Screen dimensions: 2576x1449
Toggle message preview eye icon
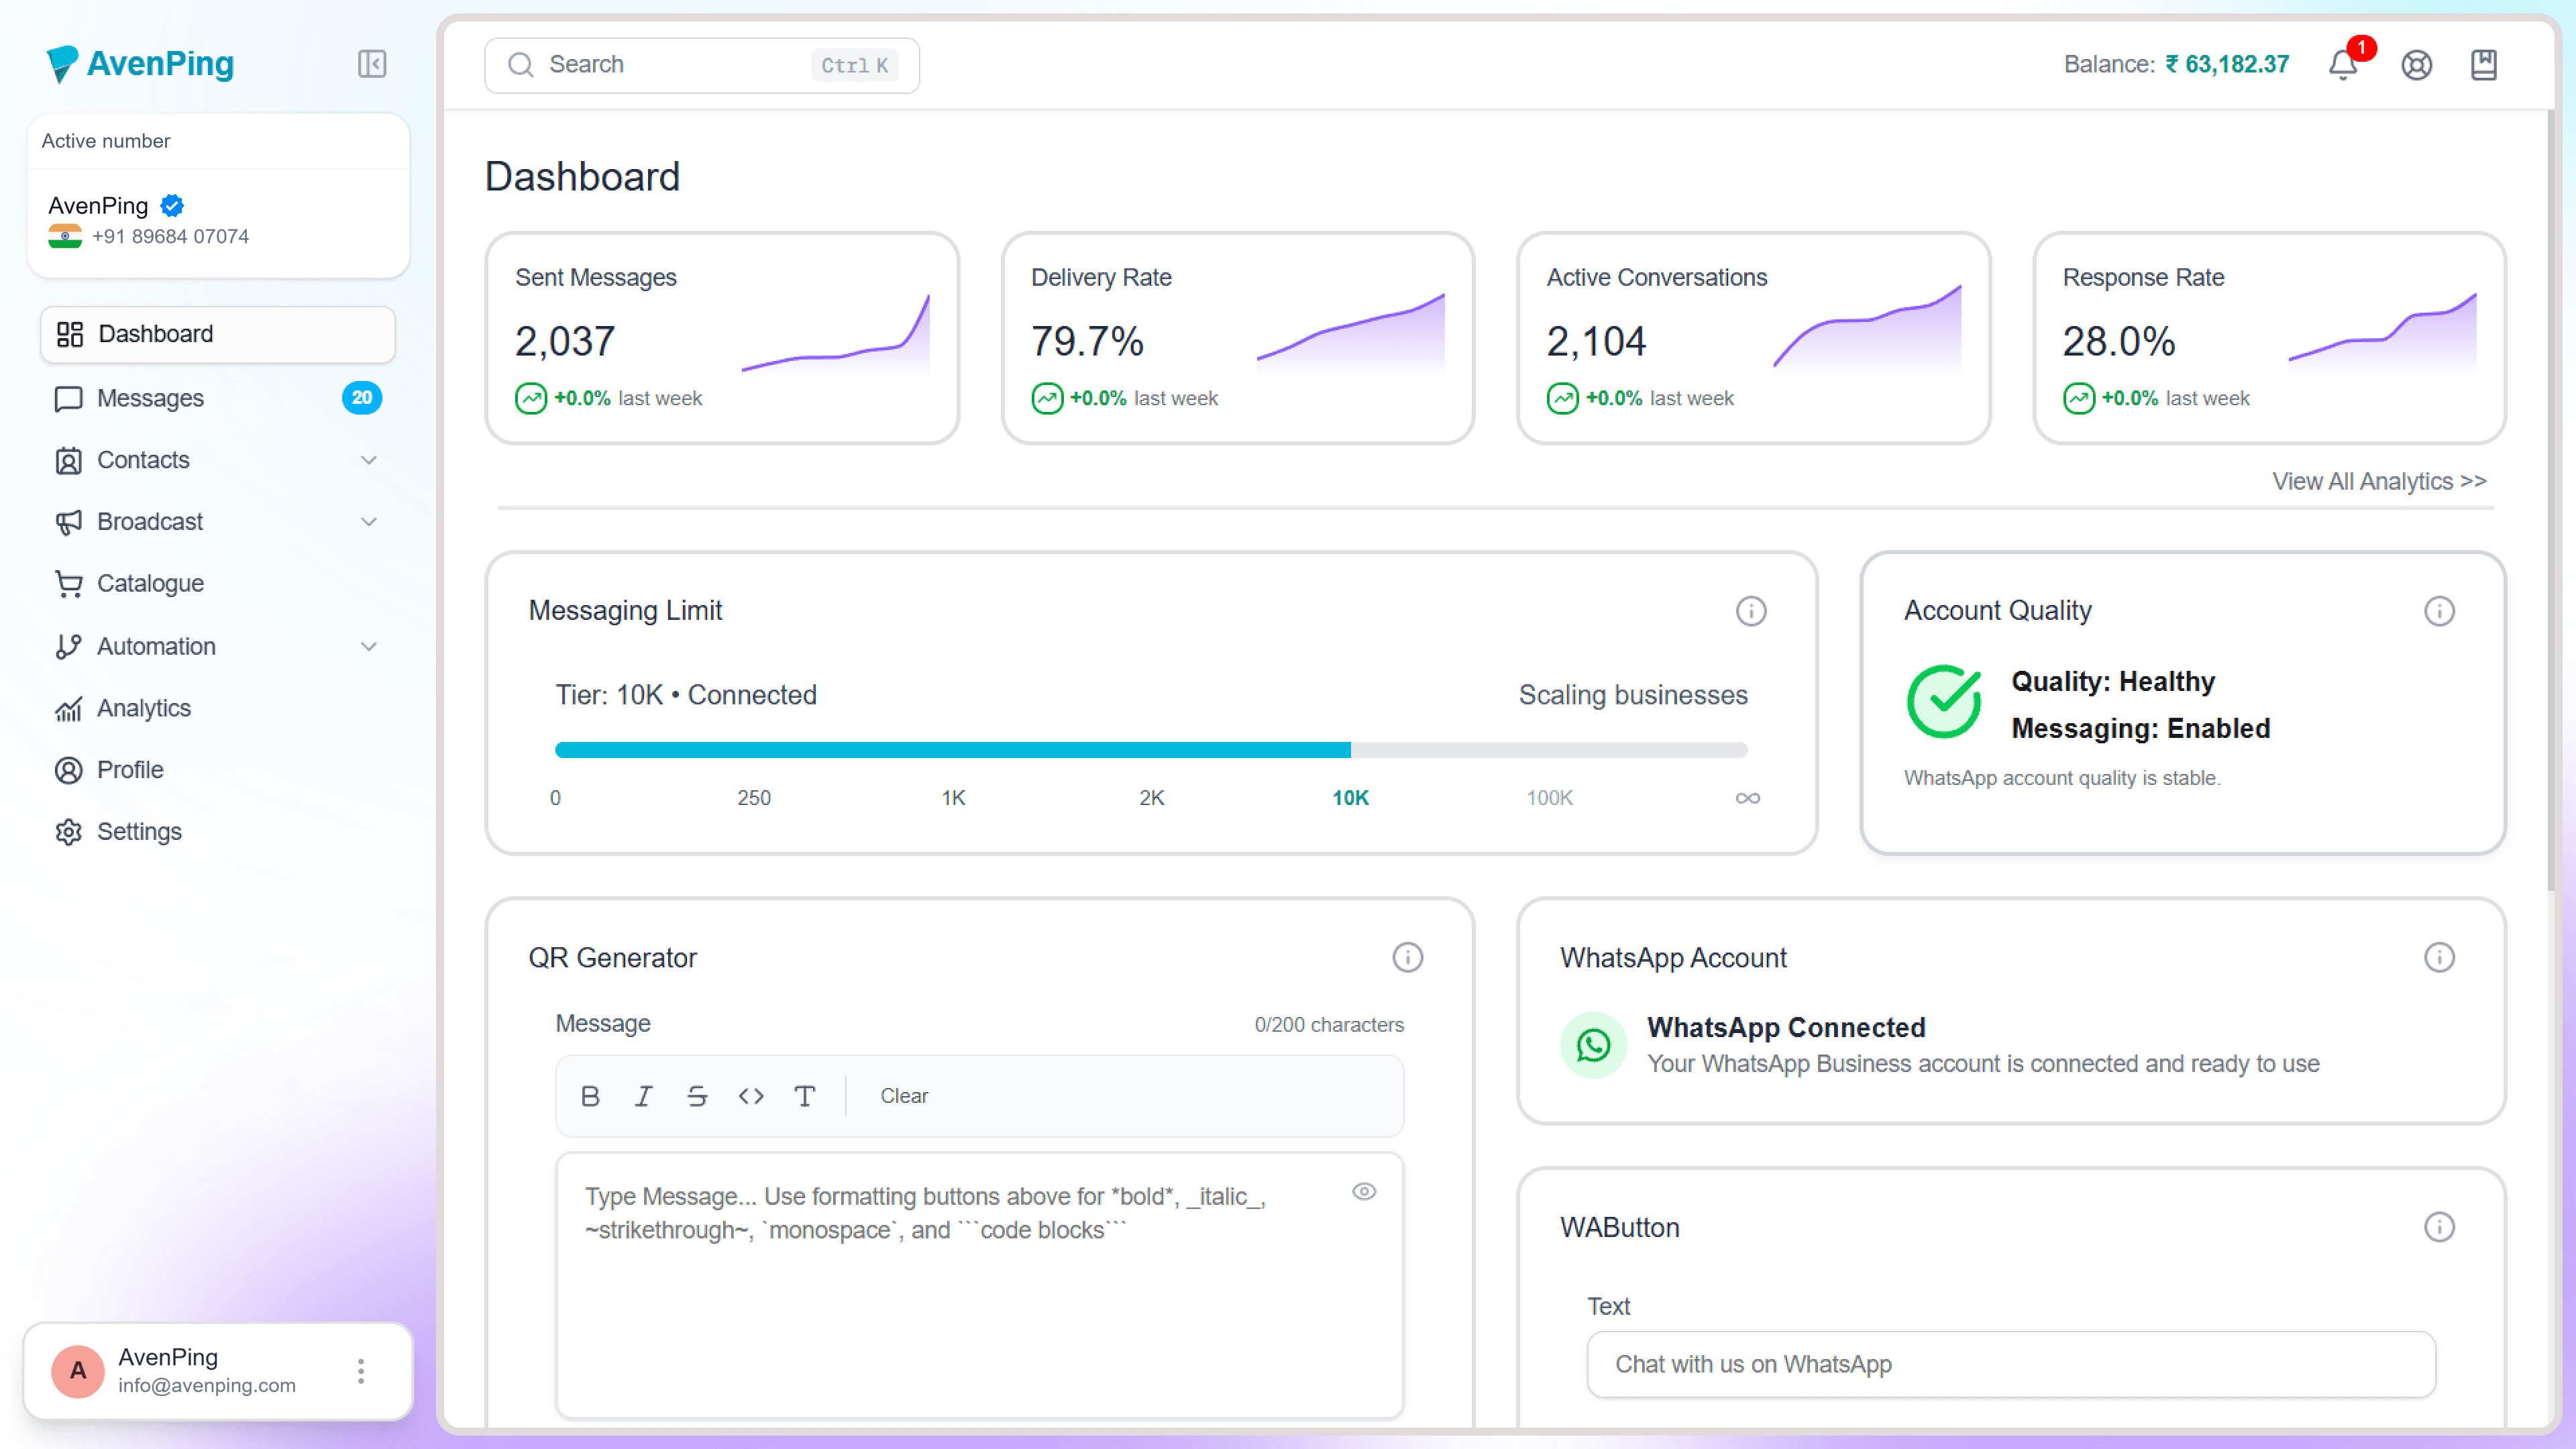[x=1364, y=1191]
